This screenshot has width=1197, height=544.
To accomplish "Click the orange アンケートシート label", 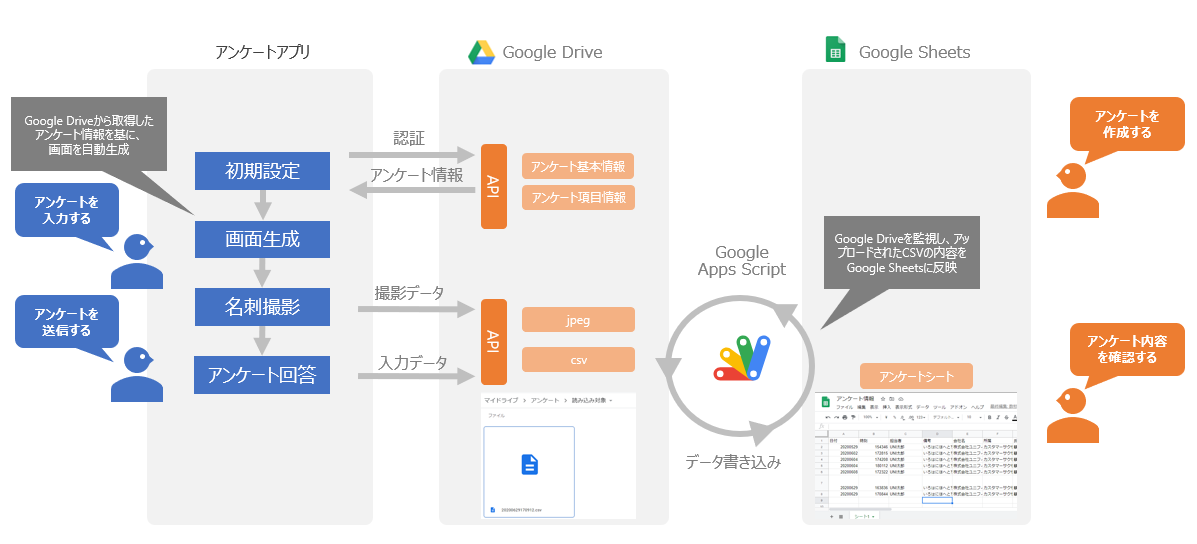I will pos(916,376).
